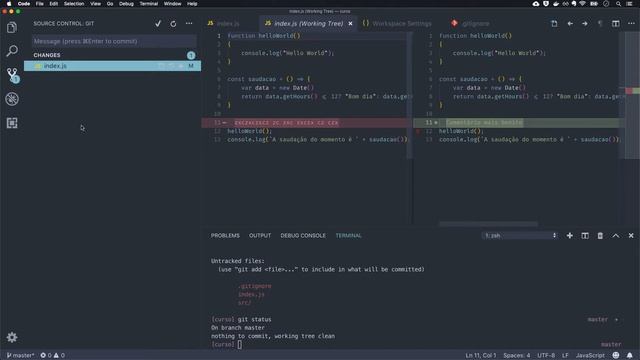Open the Apple menu

coord(9,4)
